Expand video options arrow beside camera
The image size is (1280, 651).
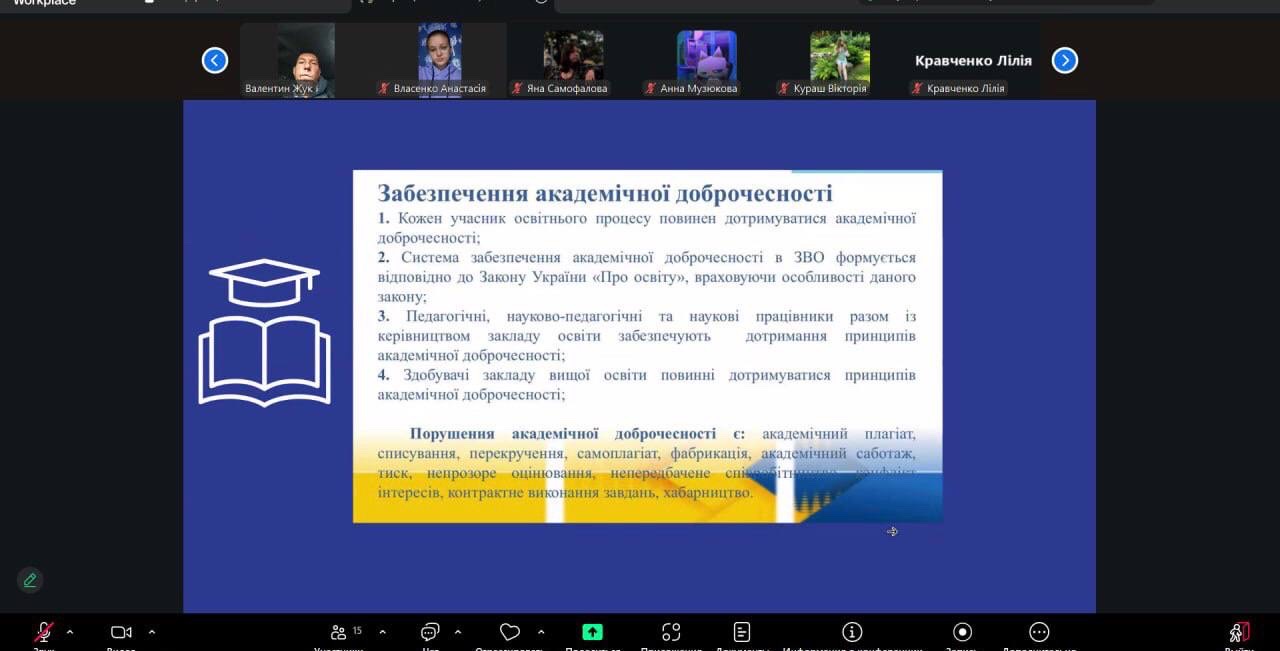click(152, 632)
